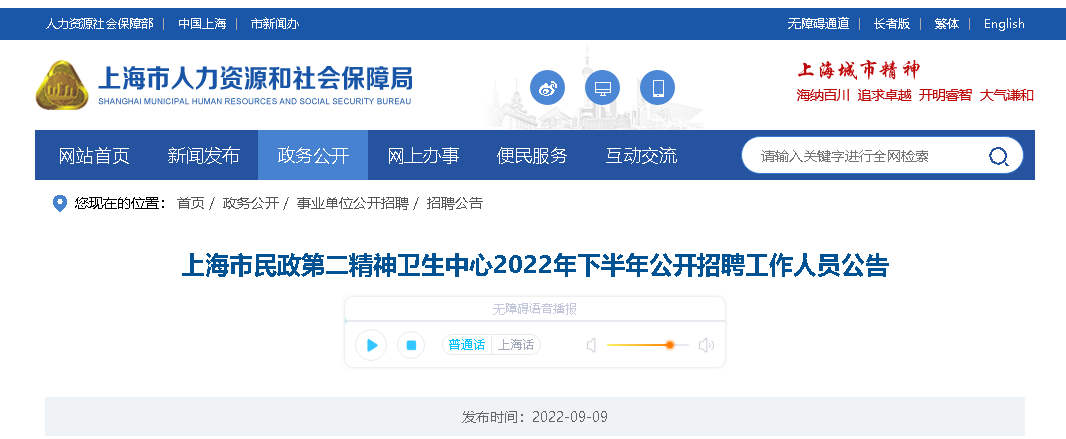Click the location pin icon
The image size is (1066, 439).
tap(60, 203)
